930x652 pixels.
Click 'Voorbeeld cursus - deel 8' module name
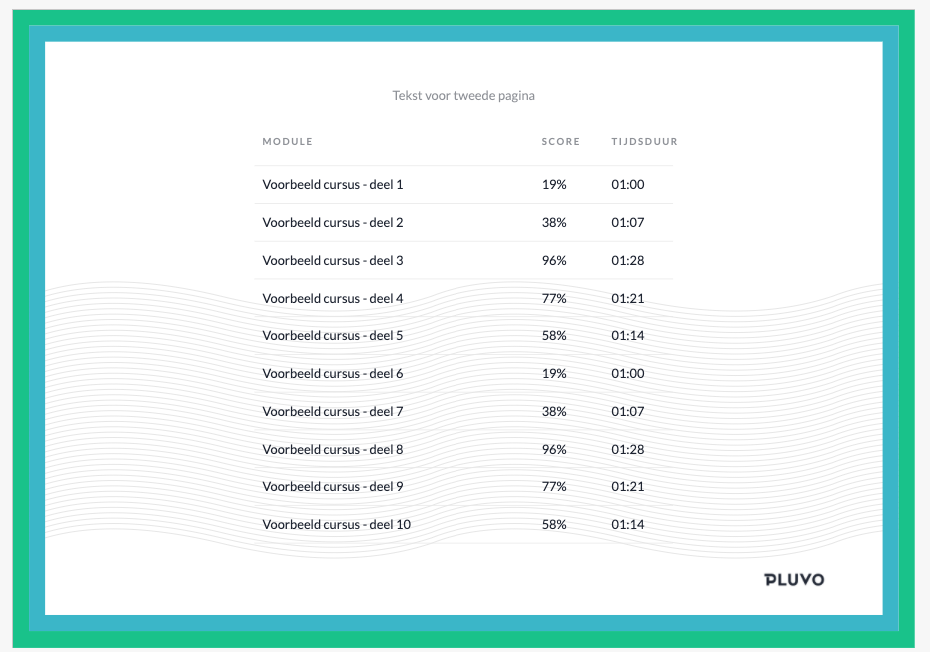pos(332,450)
